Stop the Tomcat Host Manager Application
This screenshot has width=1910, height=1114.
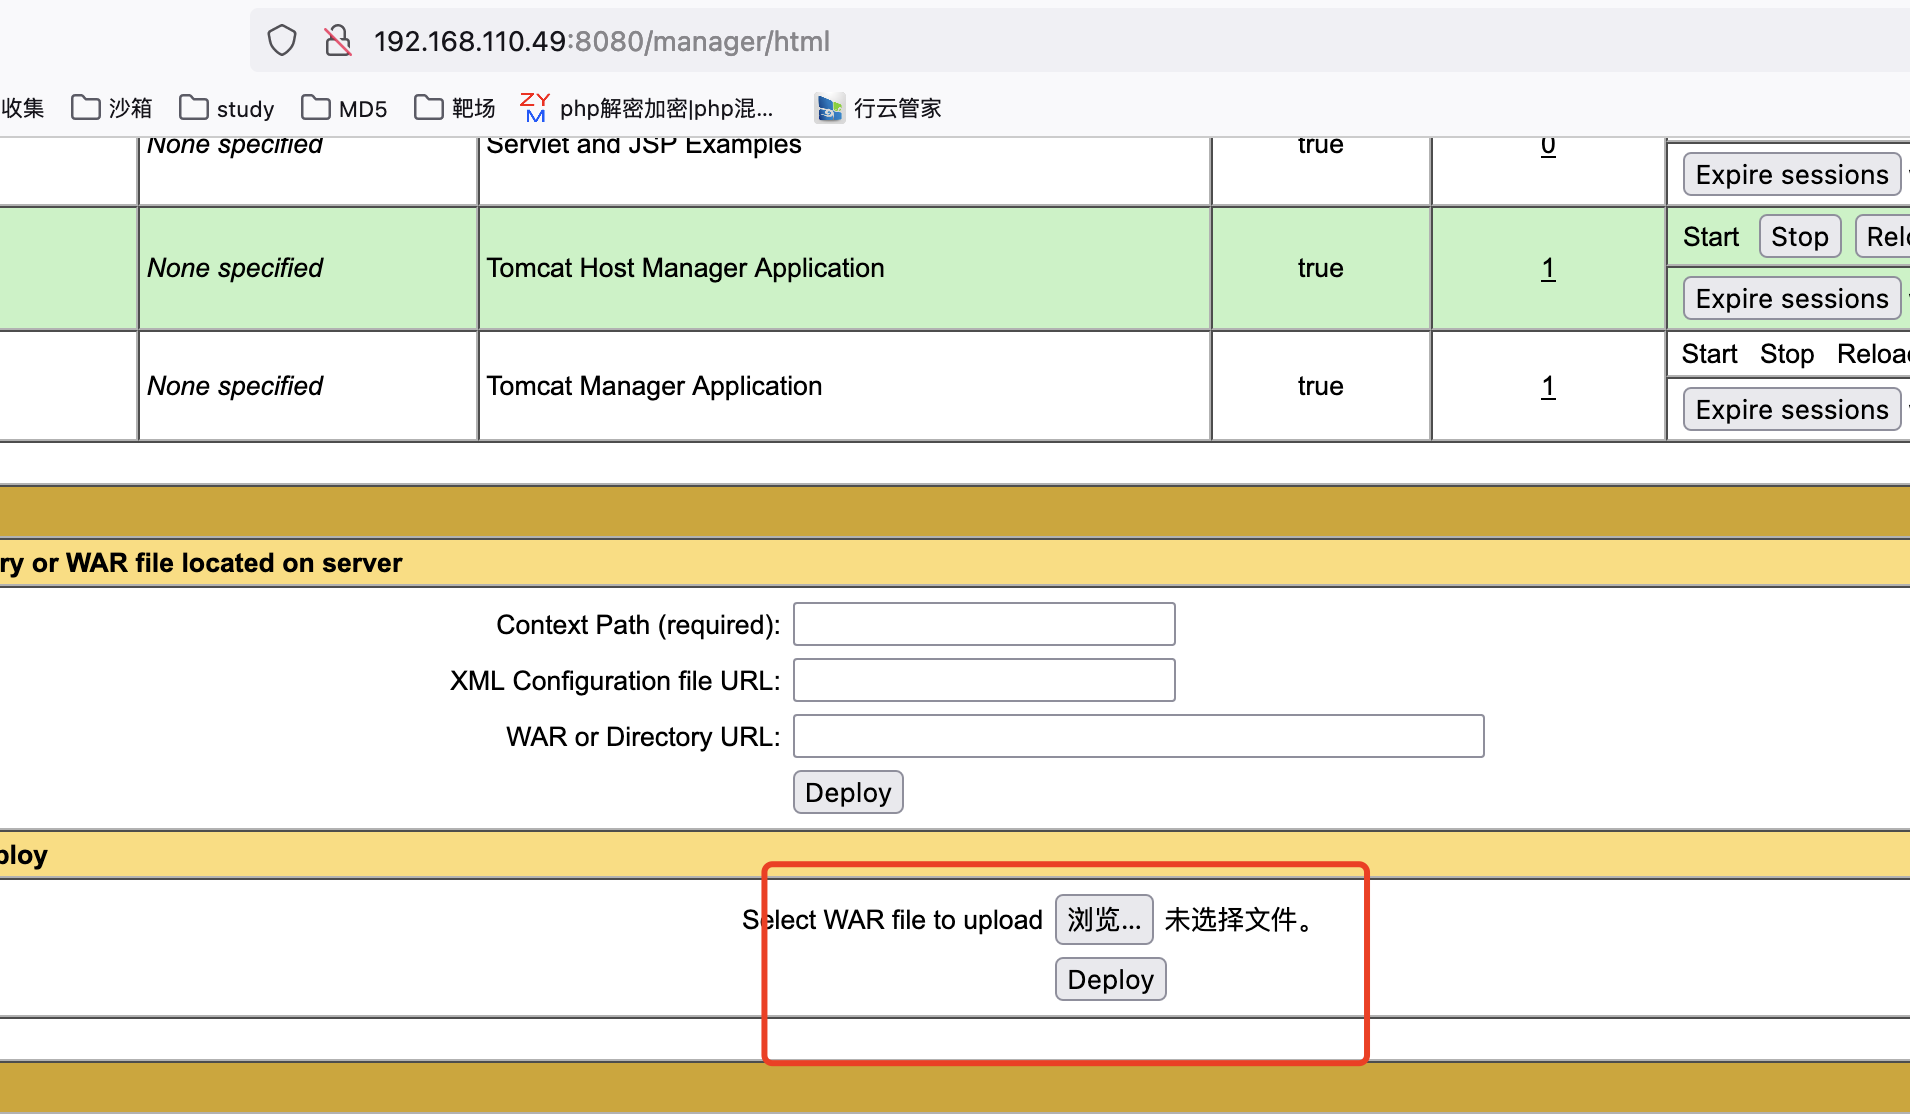pyautogui.click(x=1800, y=237)
